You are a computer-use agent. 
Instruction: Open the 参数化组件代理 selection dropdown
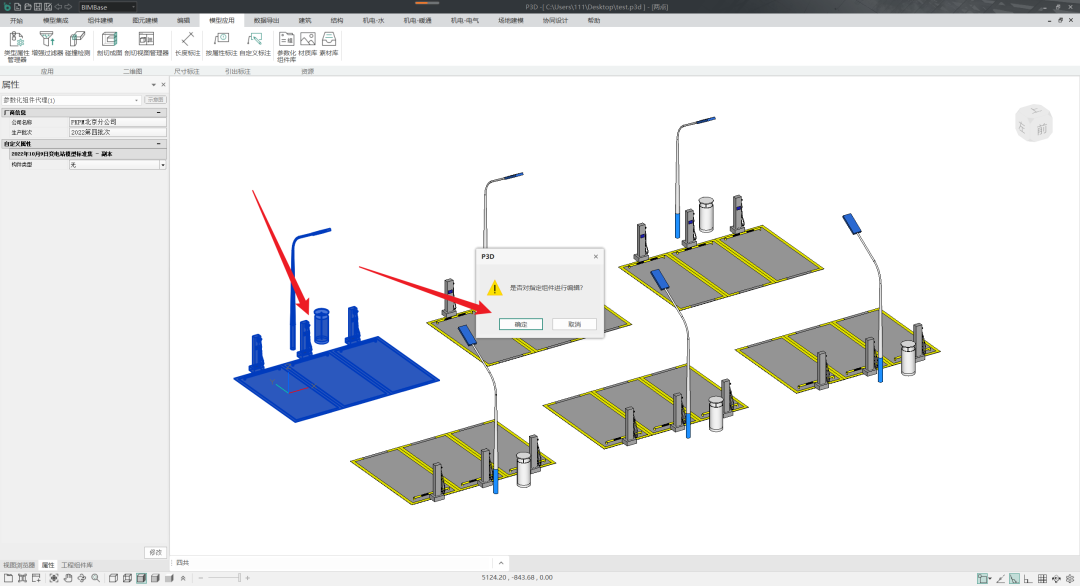click(x=137, y=100)
